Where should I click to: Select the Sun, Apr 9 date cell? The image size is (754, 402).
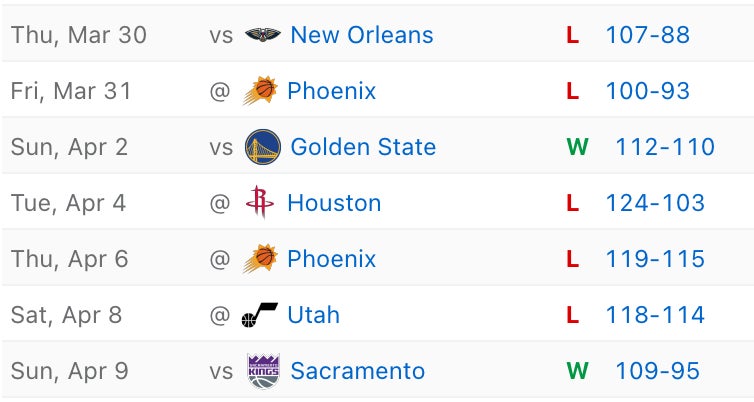(x=70, y=372)
